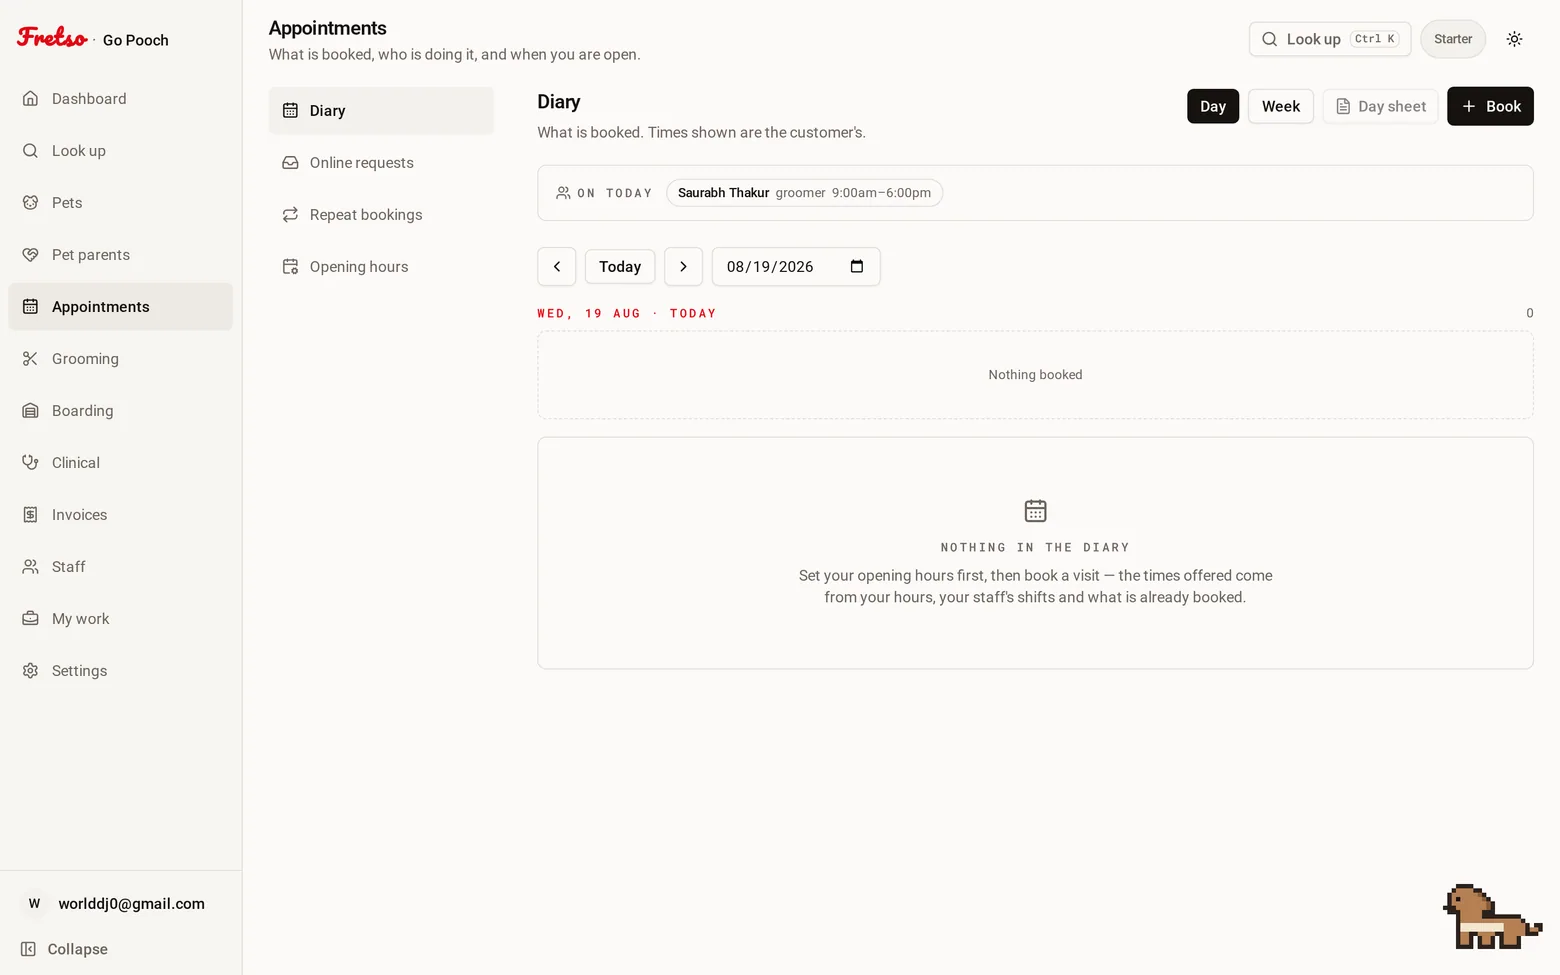Image resolution: width=1560 pixels, height=975 pixels.
Task: Click the empty diary calendar icon
Action: pos(1035,511)
